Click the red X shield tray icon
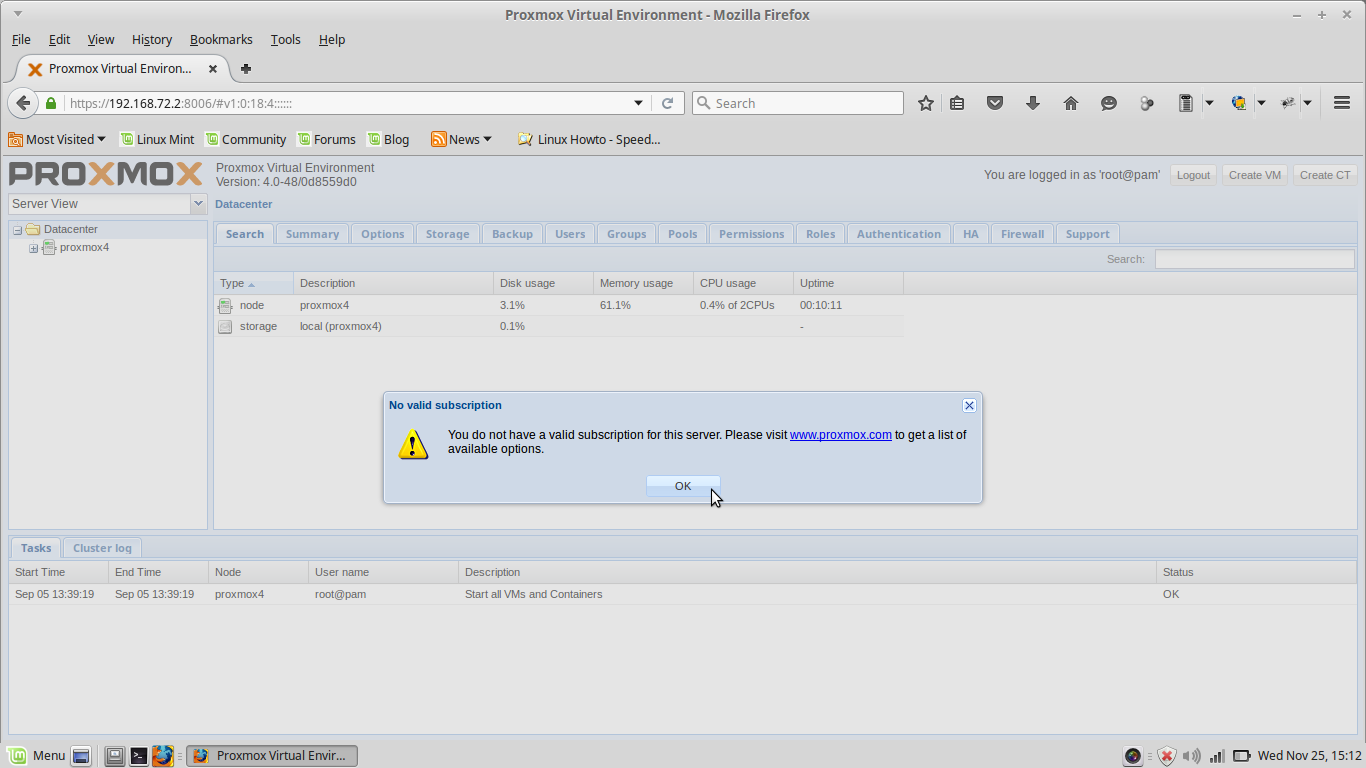1366x768 pixels. 1166,756
